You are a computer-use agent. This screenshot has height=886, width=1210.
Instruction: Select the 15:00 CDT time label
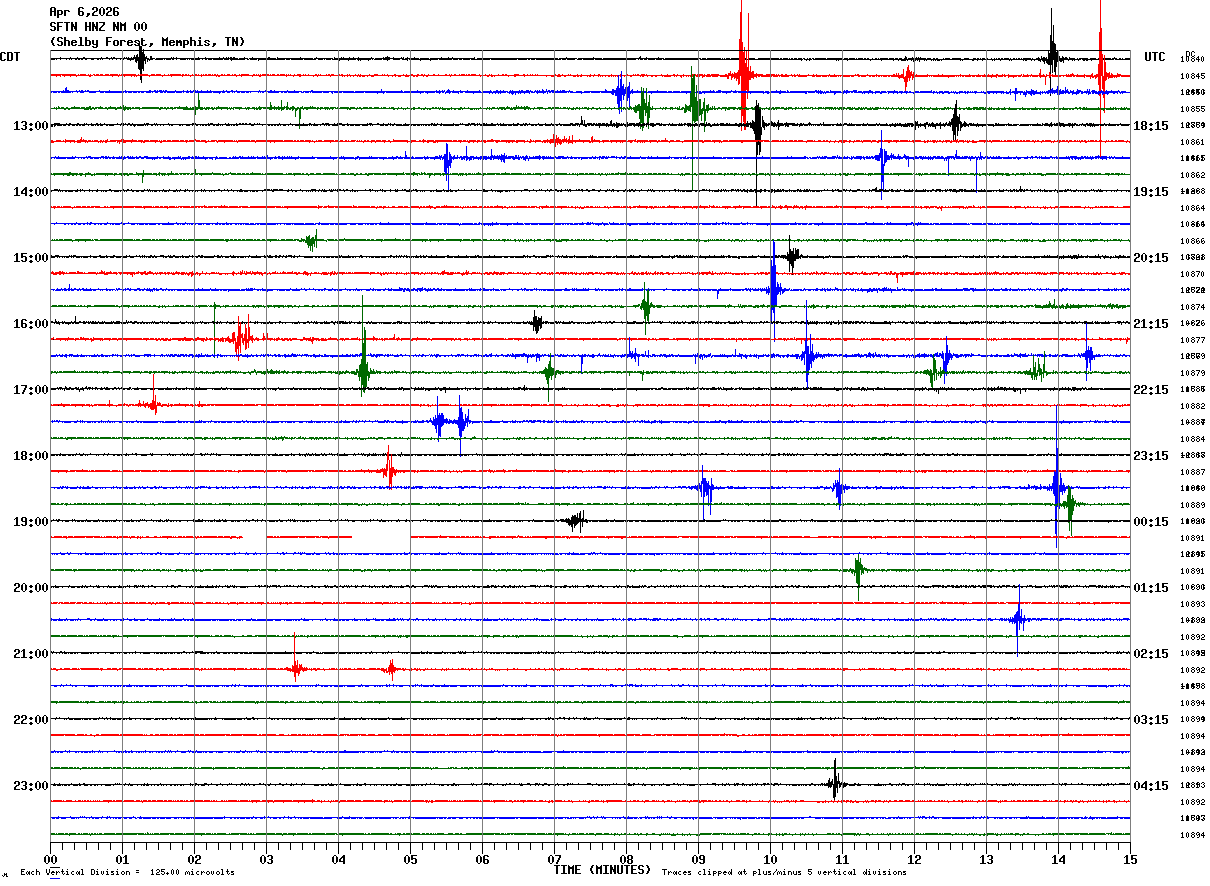point(31,258)
